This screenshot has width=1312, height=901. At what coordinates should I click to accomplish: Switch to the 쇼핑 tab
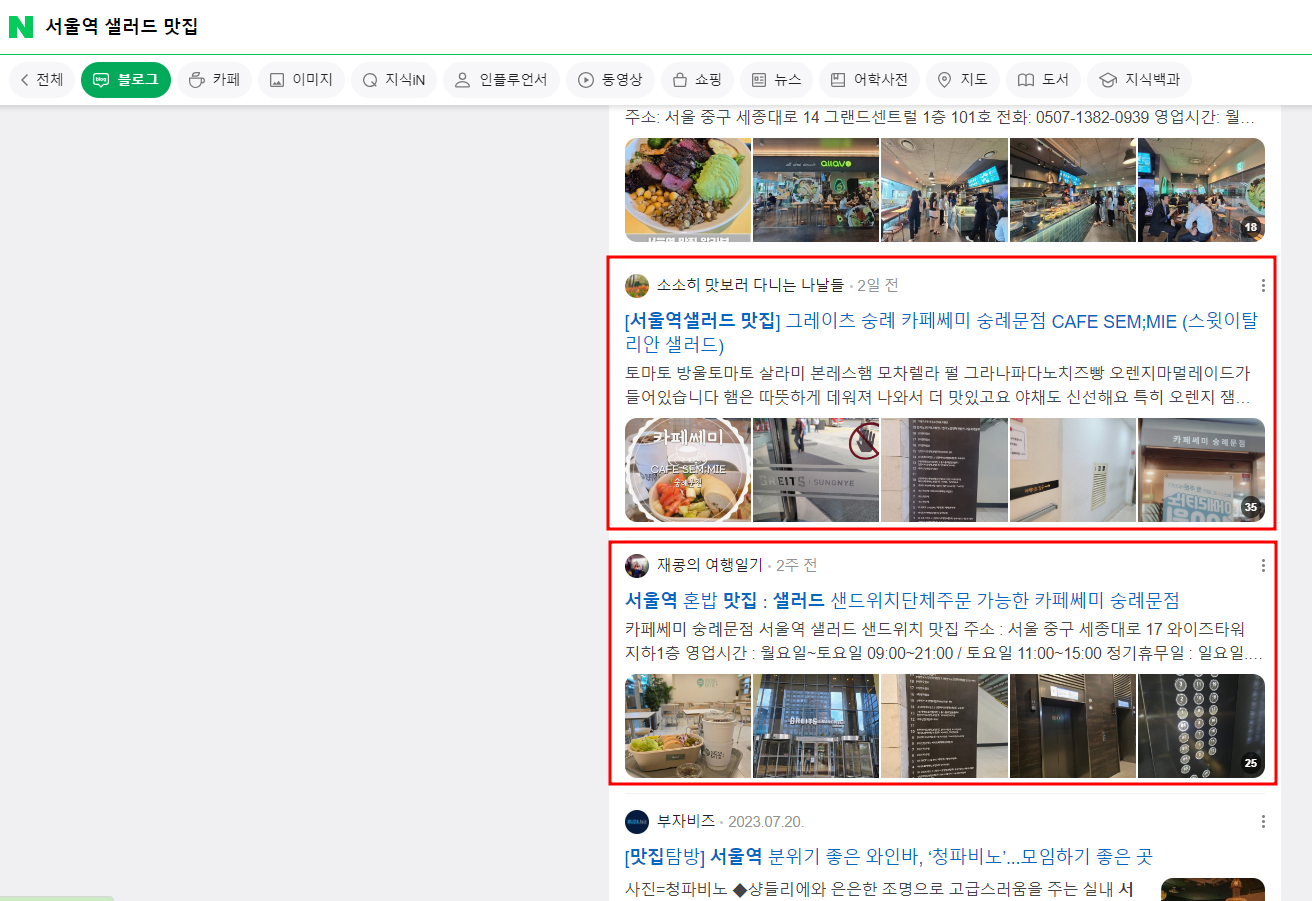click(x=697, y=80)
